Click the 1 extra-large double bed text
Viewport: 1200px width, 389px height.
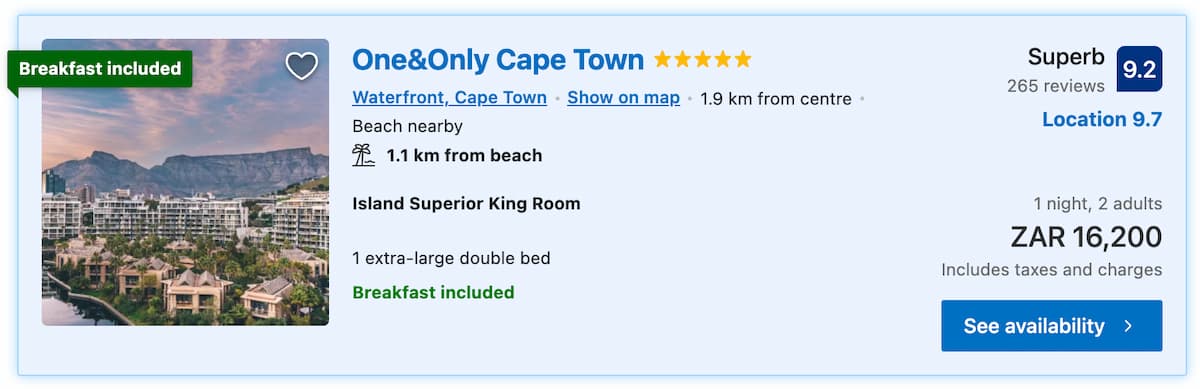coord(451,258)
